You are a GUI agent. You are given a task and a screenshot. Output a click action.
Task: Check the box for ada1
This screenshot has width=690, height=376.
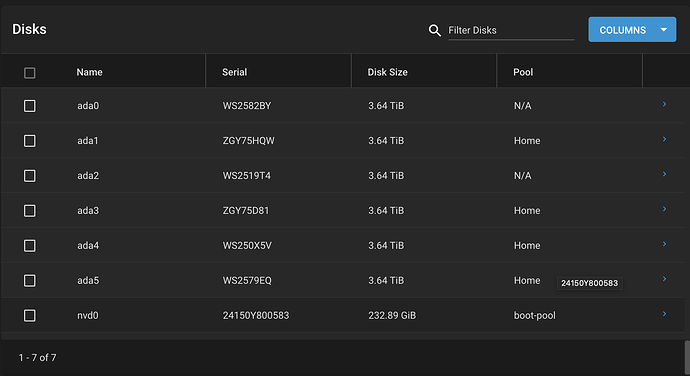tap(29, 141)
